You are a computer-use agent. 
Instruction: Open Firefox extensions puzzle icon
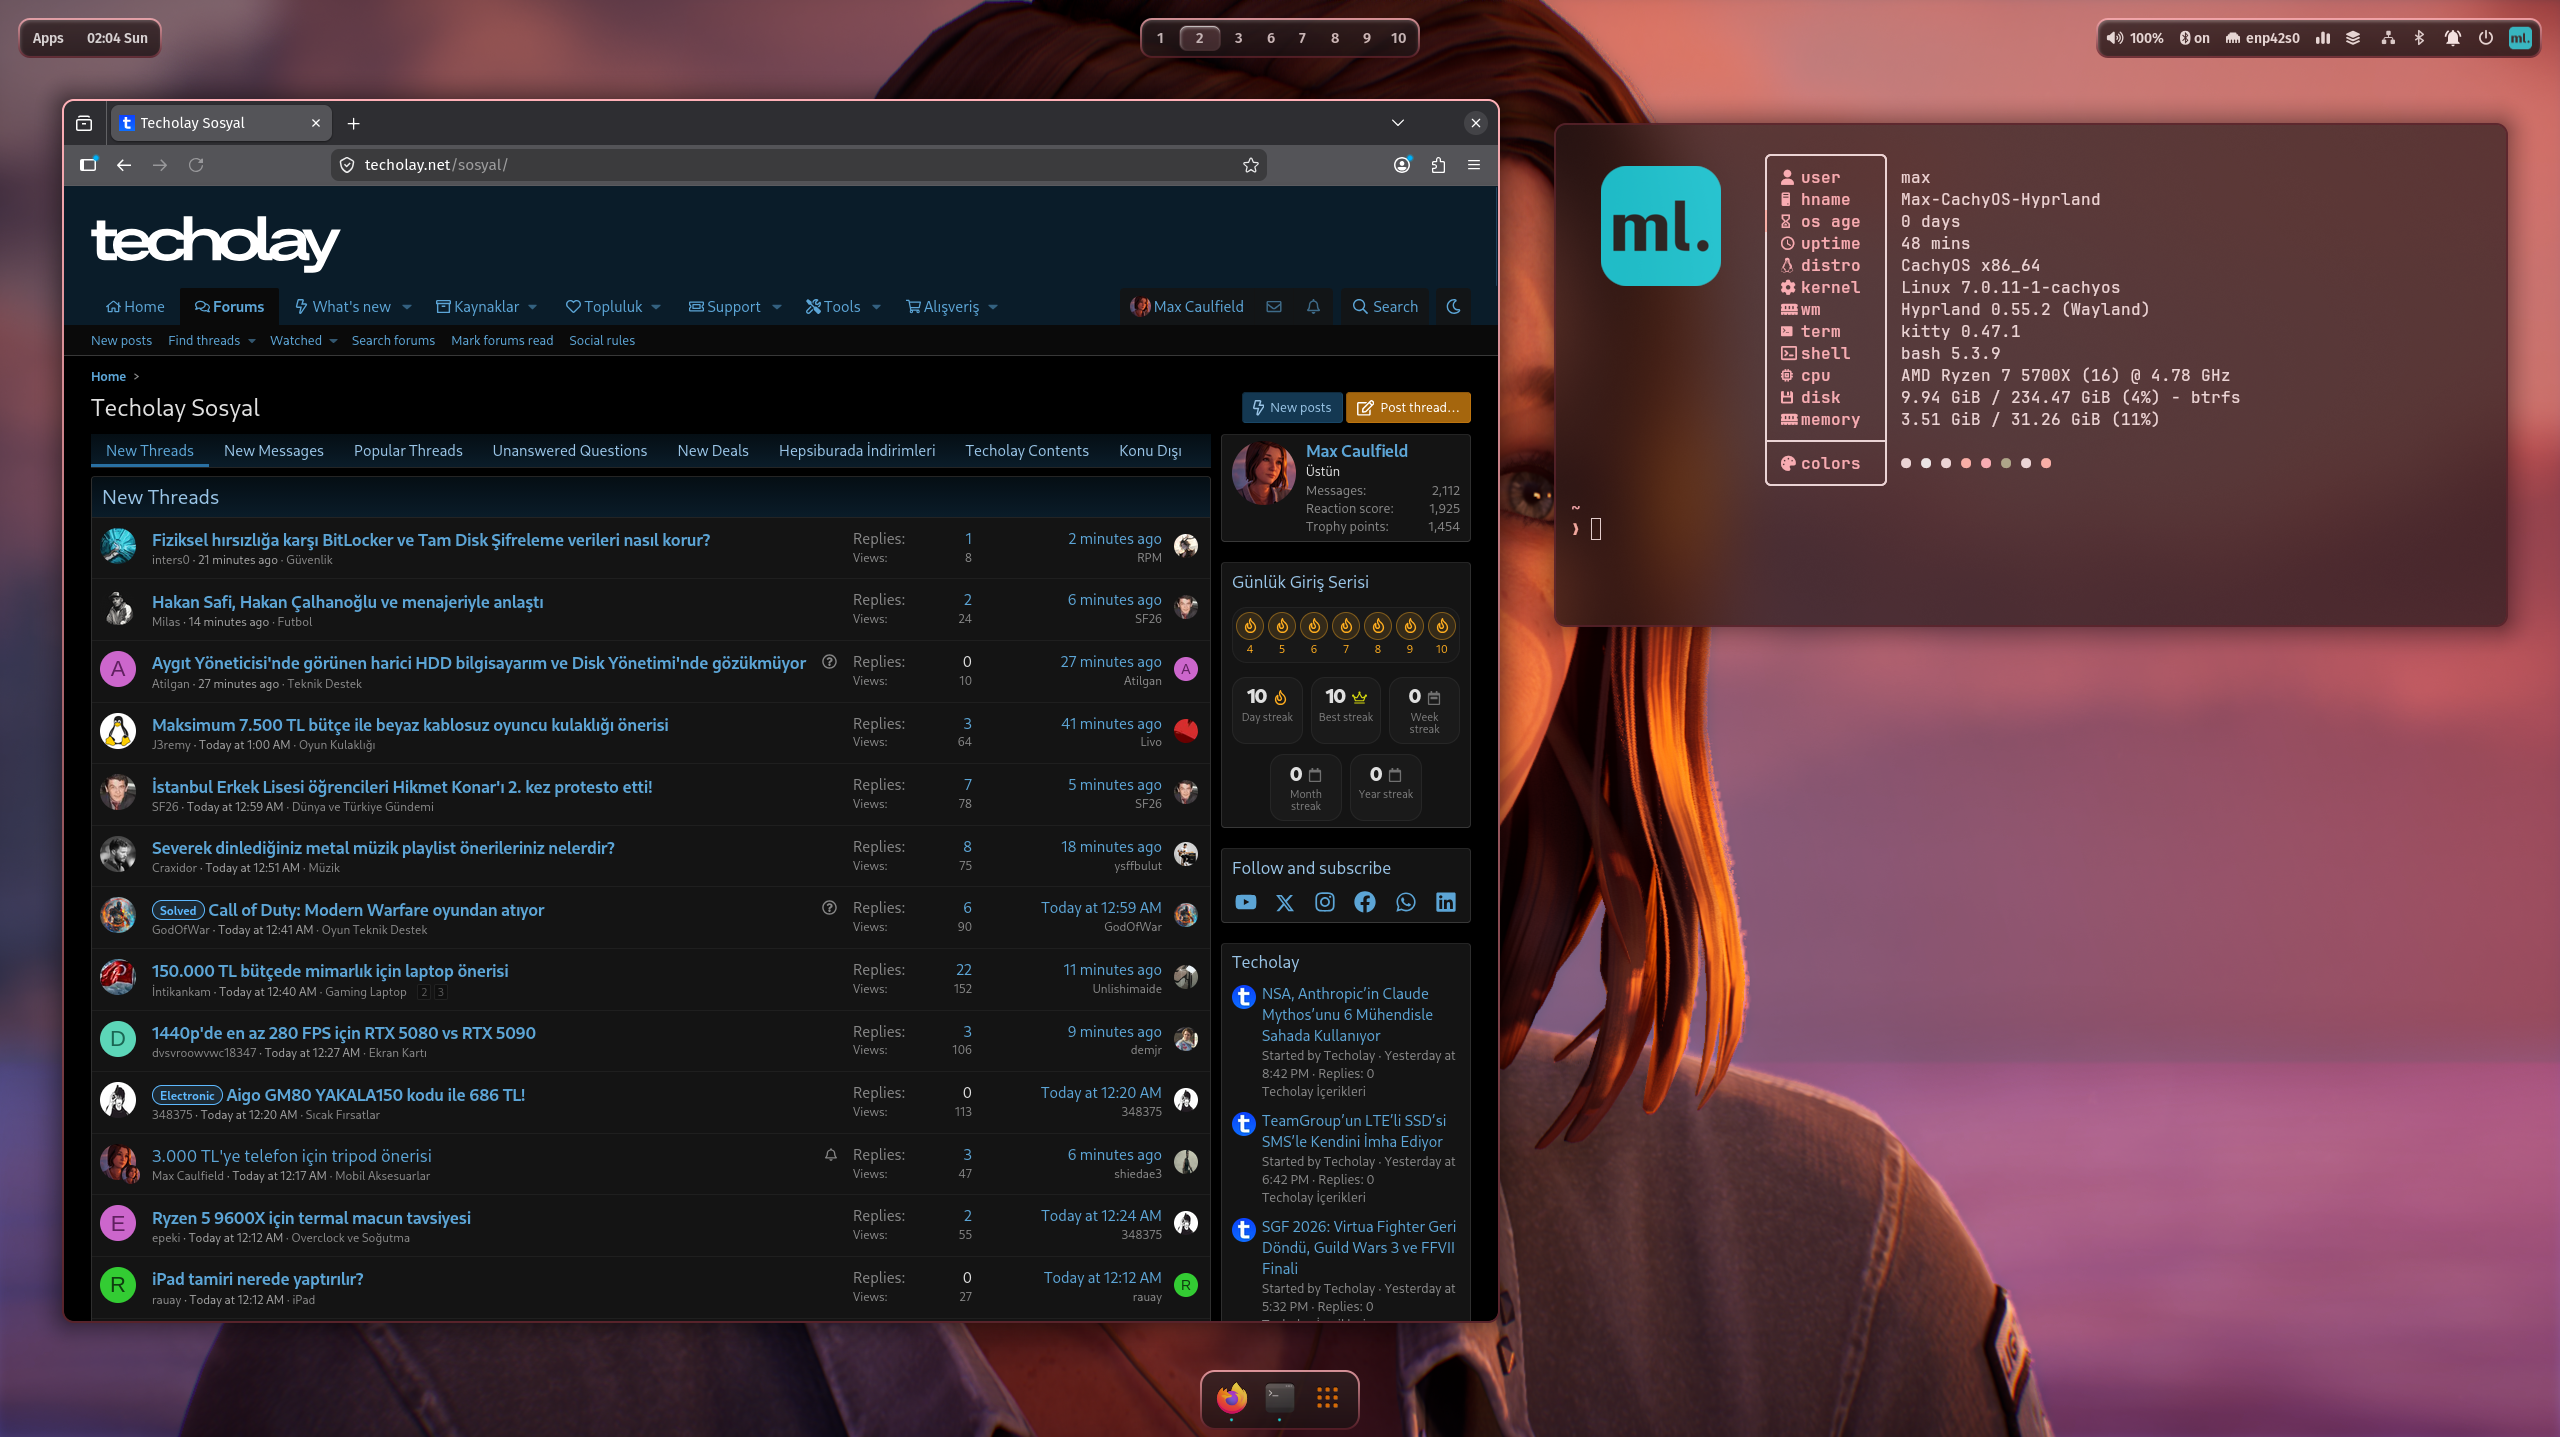coord(1438,165)
